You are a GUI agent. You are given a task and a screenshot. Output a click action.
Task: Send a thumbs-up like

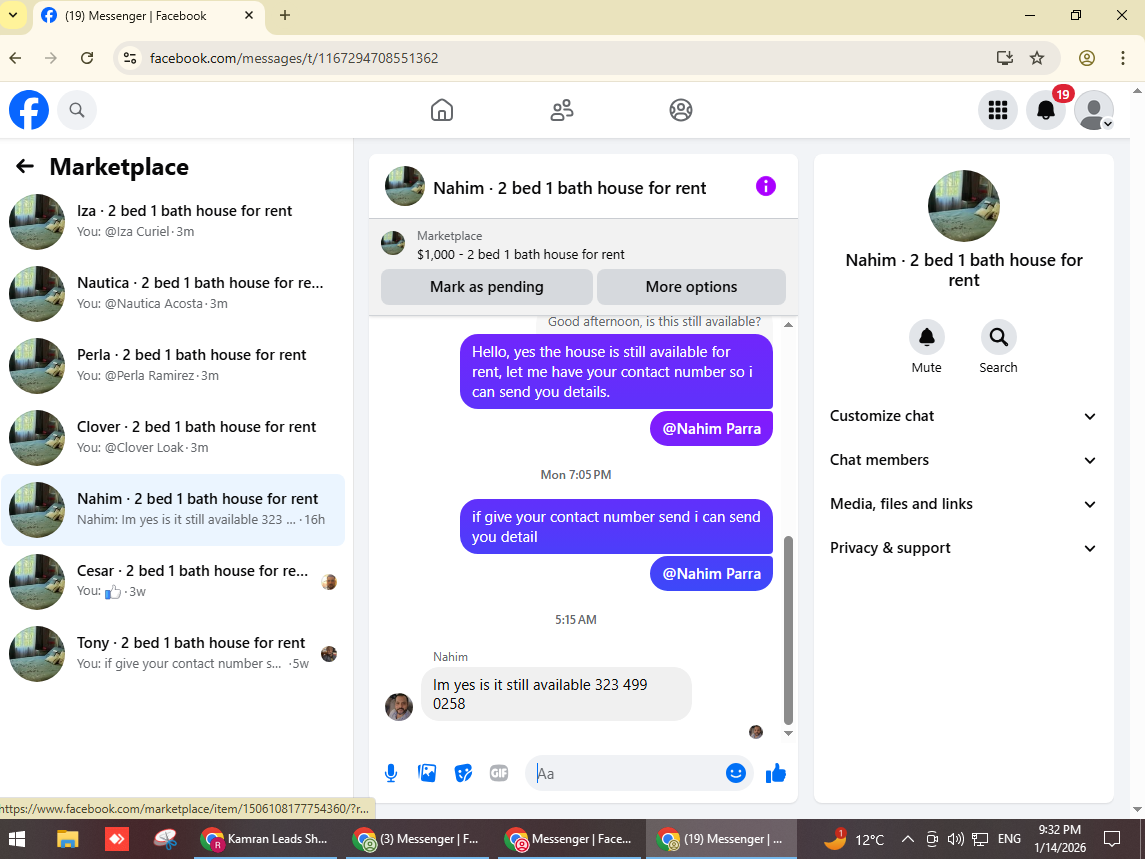tap(776, 773)
